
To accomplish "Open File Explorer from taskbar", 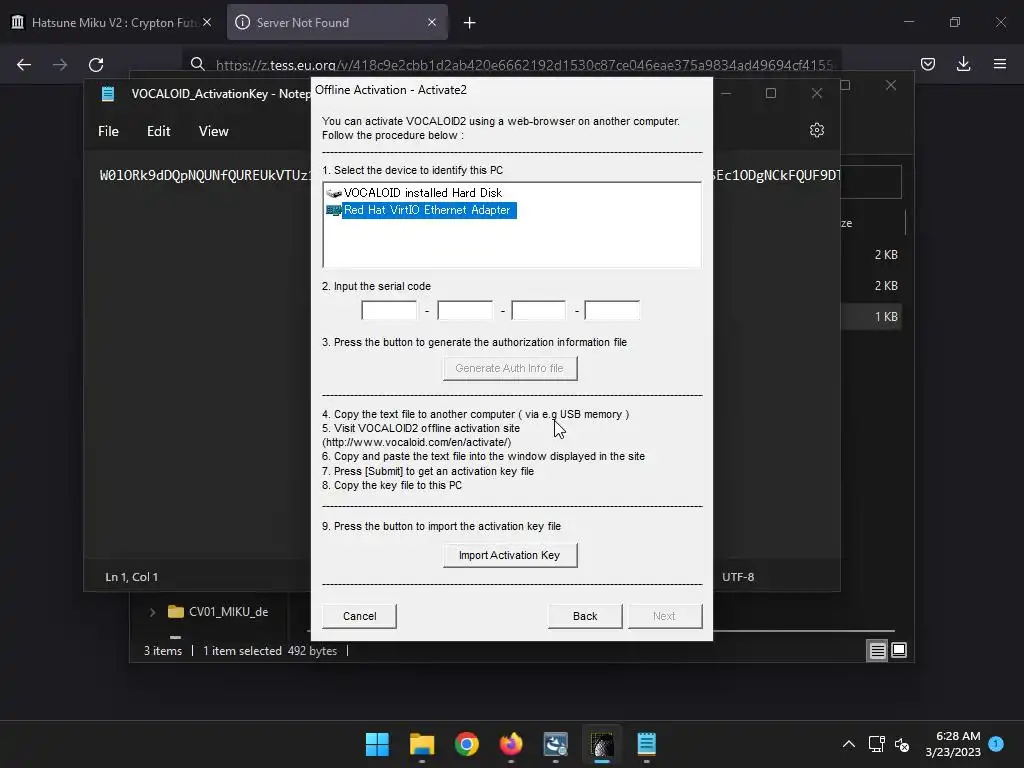I will 422,744.
